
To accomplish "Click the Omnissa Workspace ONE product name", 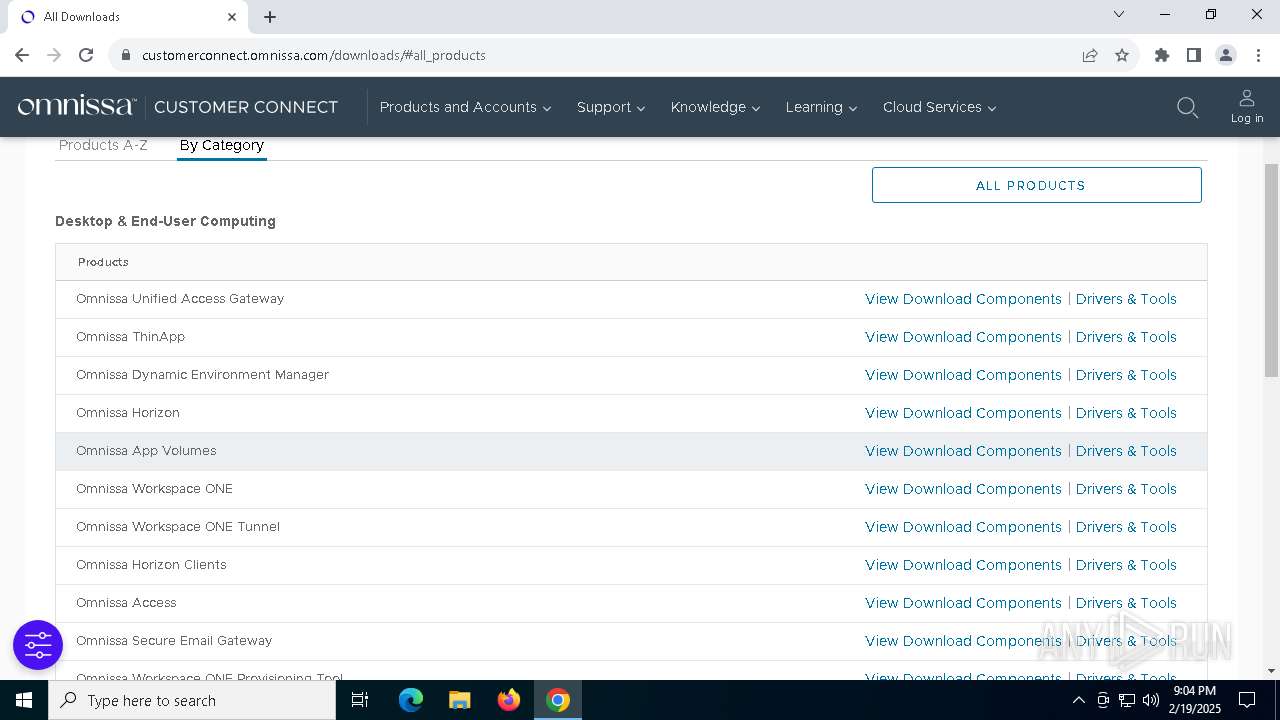I will pyautogui.click(x=154, y=489).
